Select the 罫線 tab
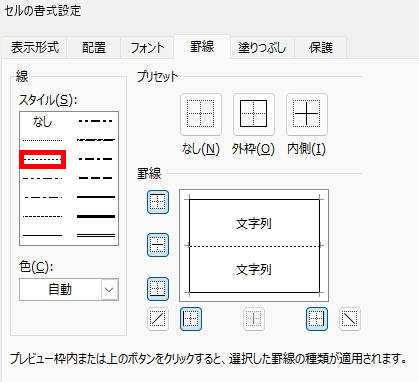 coord(202,46)
